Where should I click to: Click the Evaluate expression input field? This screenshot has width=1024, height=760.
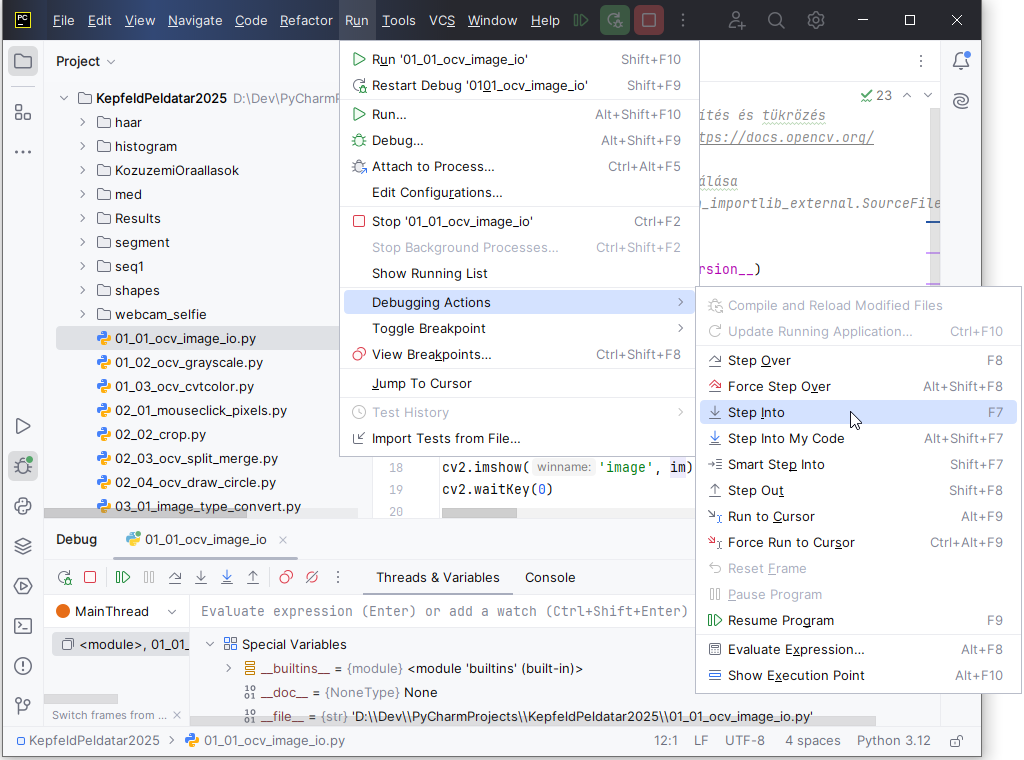tap(444, 611)
